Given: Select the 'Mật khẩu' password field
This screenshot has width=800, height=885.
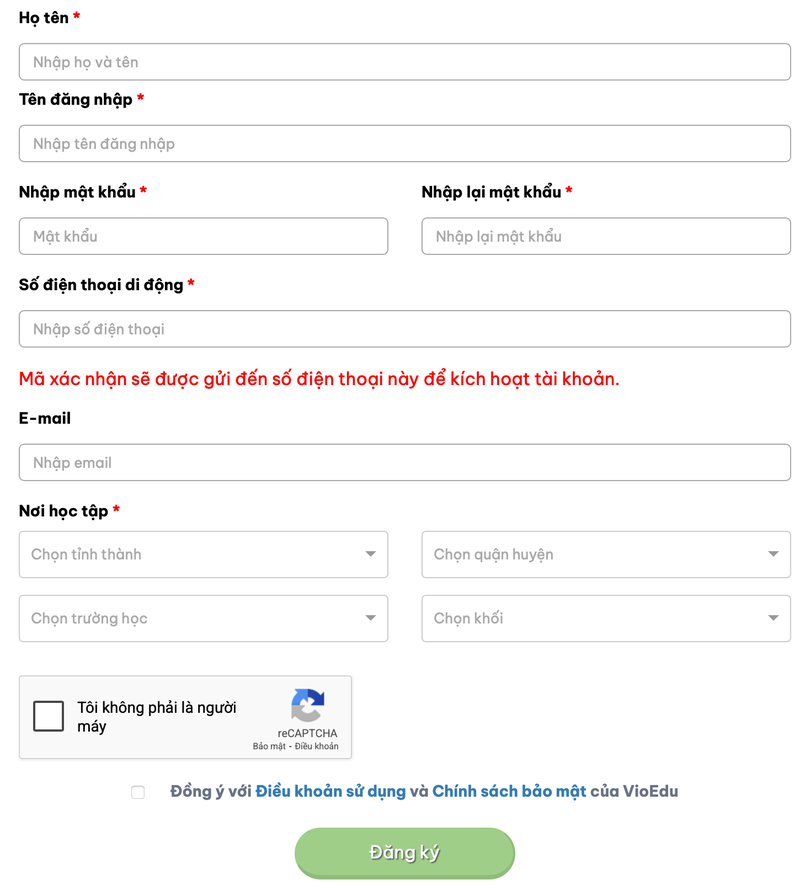Looking at the screenshot, I should pyautogui.click(x=203, y=236).
